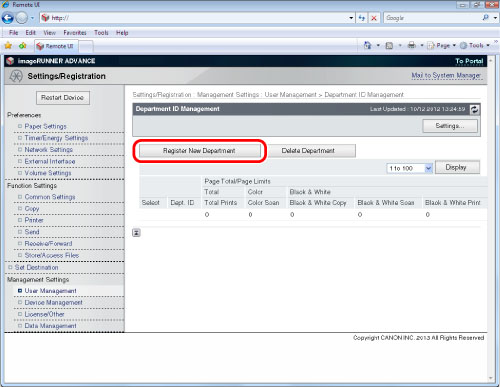Click Management Settings in breadcrumb trail
This screenshot has height=387, width=500.
(x=228, y=95)
